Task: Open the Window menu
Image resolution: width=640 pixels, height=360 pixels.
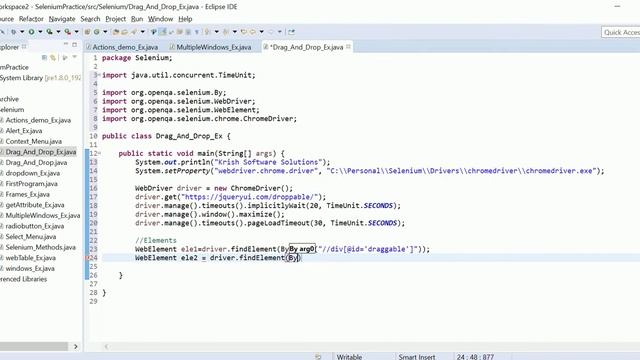Action: click(x=160, y=19)
